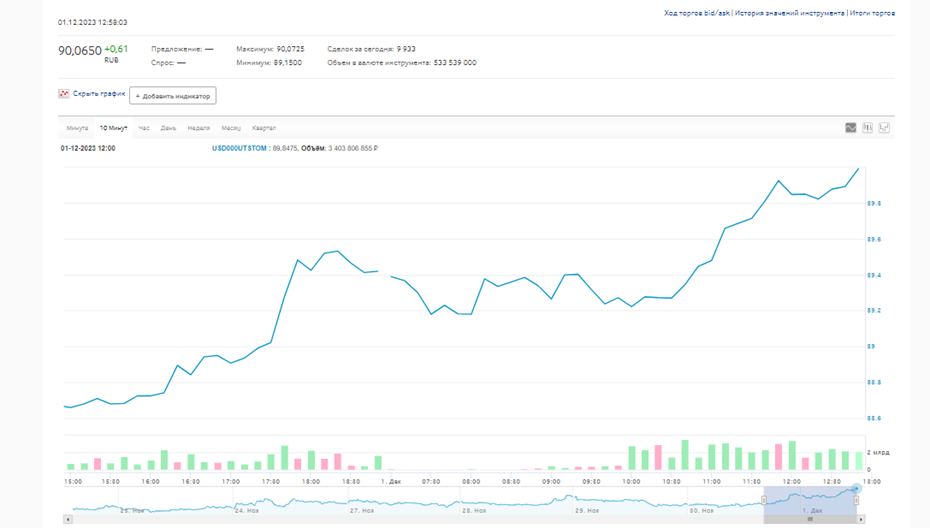Grab the left range selector handle
This screenshot has height=528, width=930.
pos(764,501)
